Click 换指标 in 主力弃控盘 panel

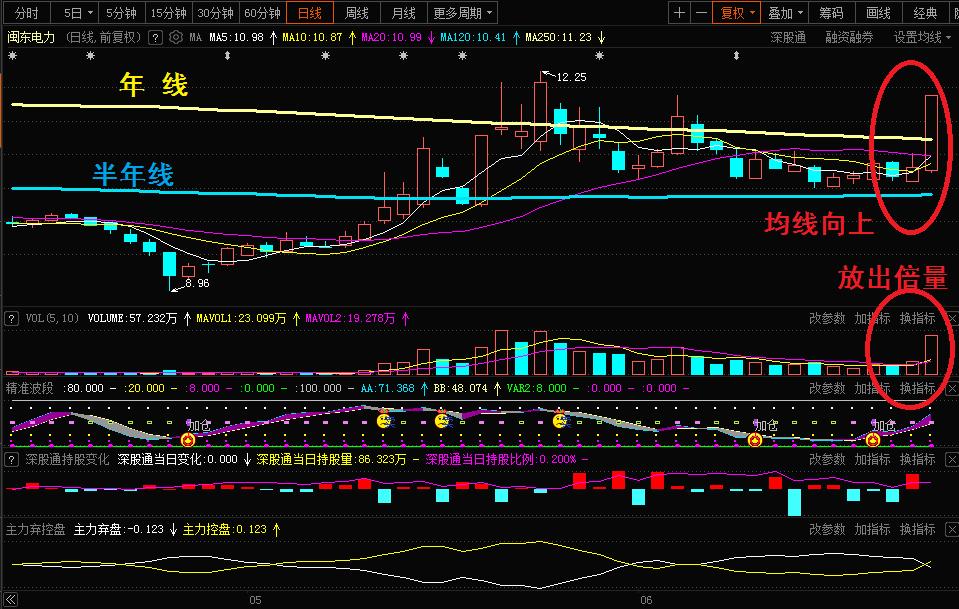click(x=917, y=529)
